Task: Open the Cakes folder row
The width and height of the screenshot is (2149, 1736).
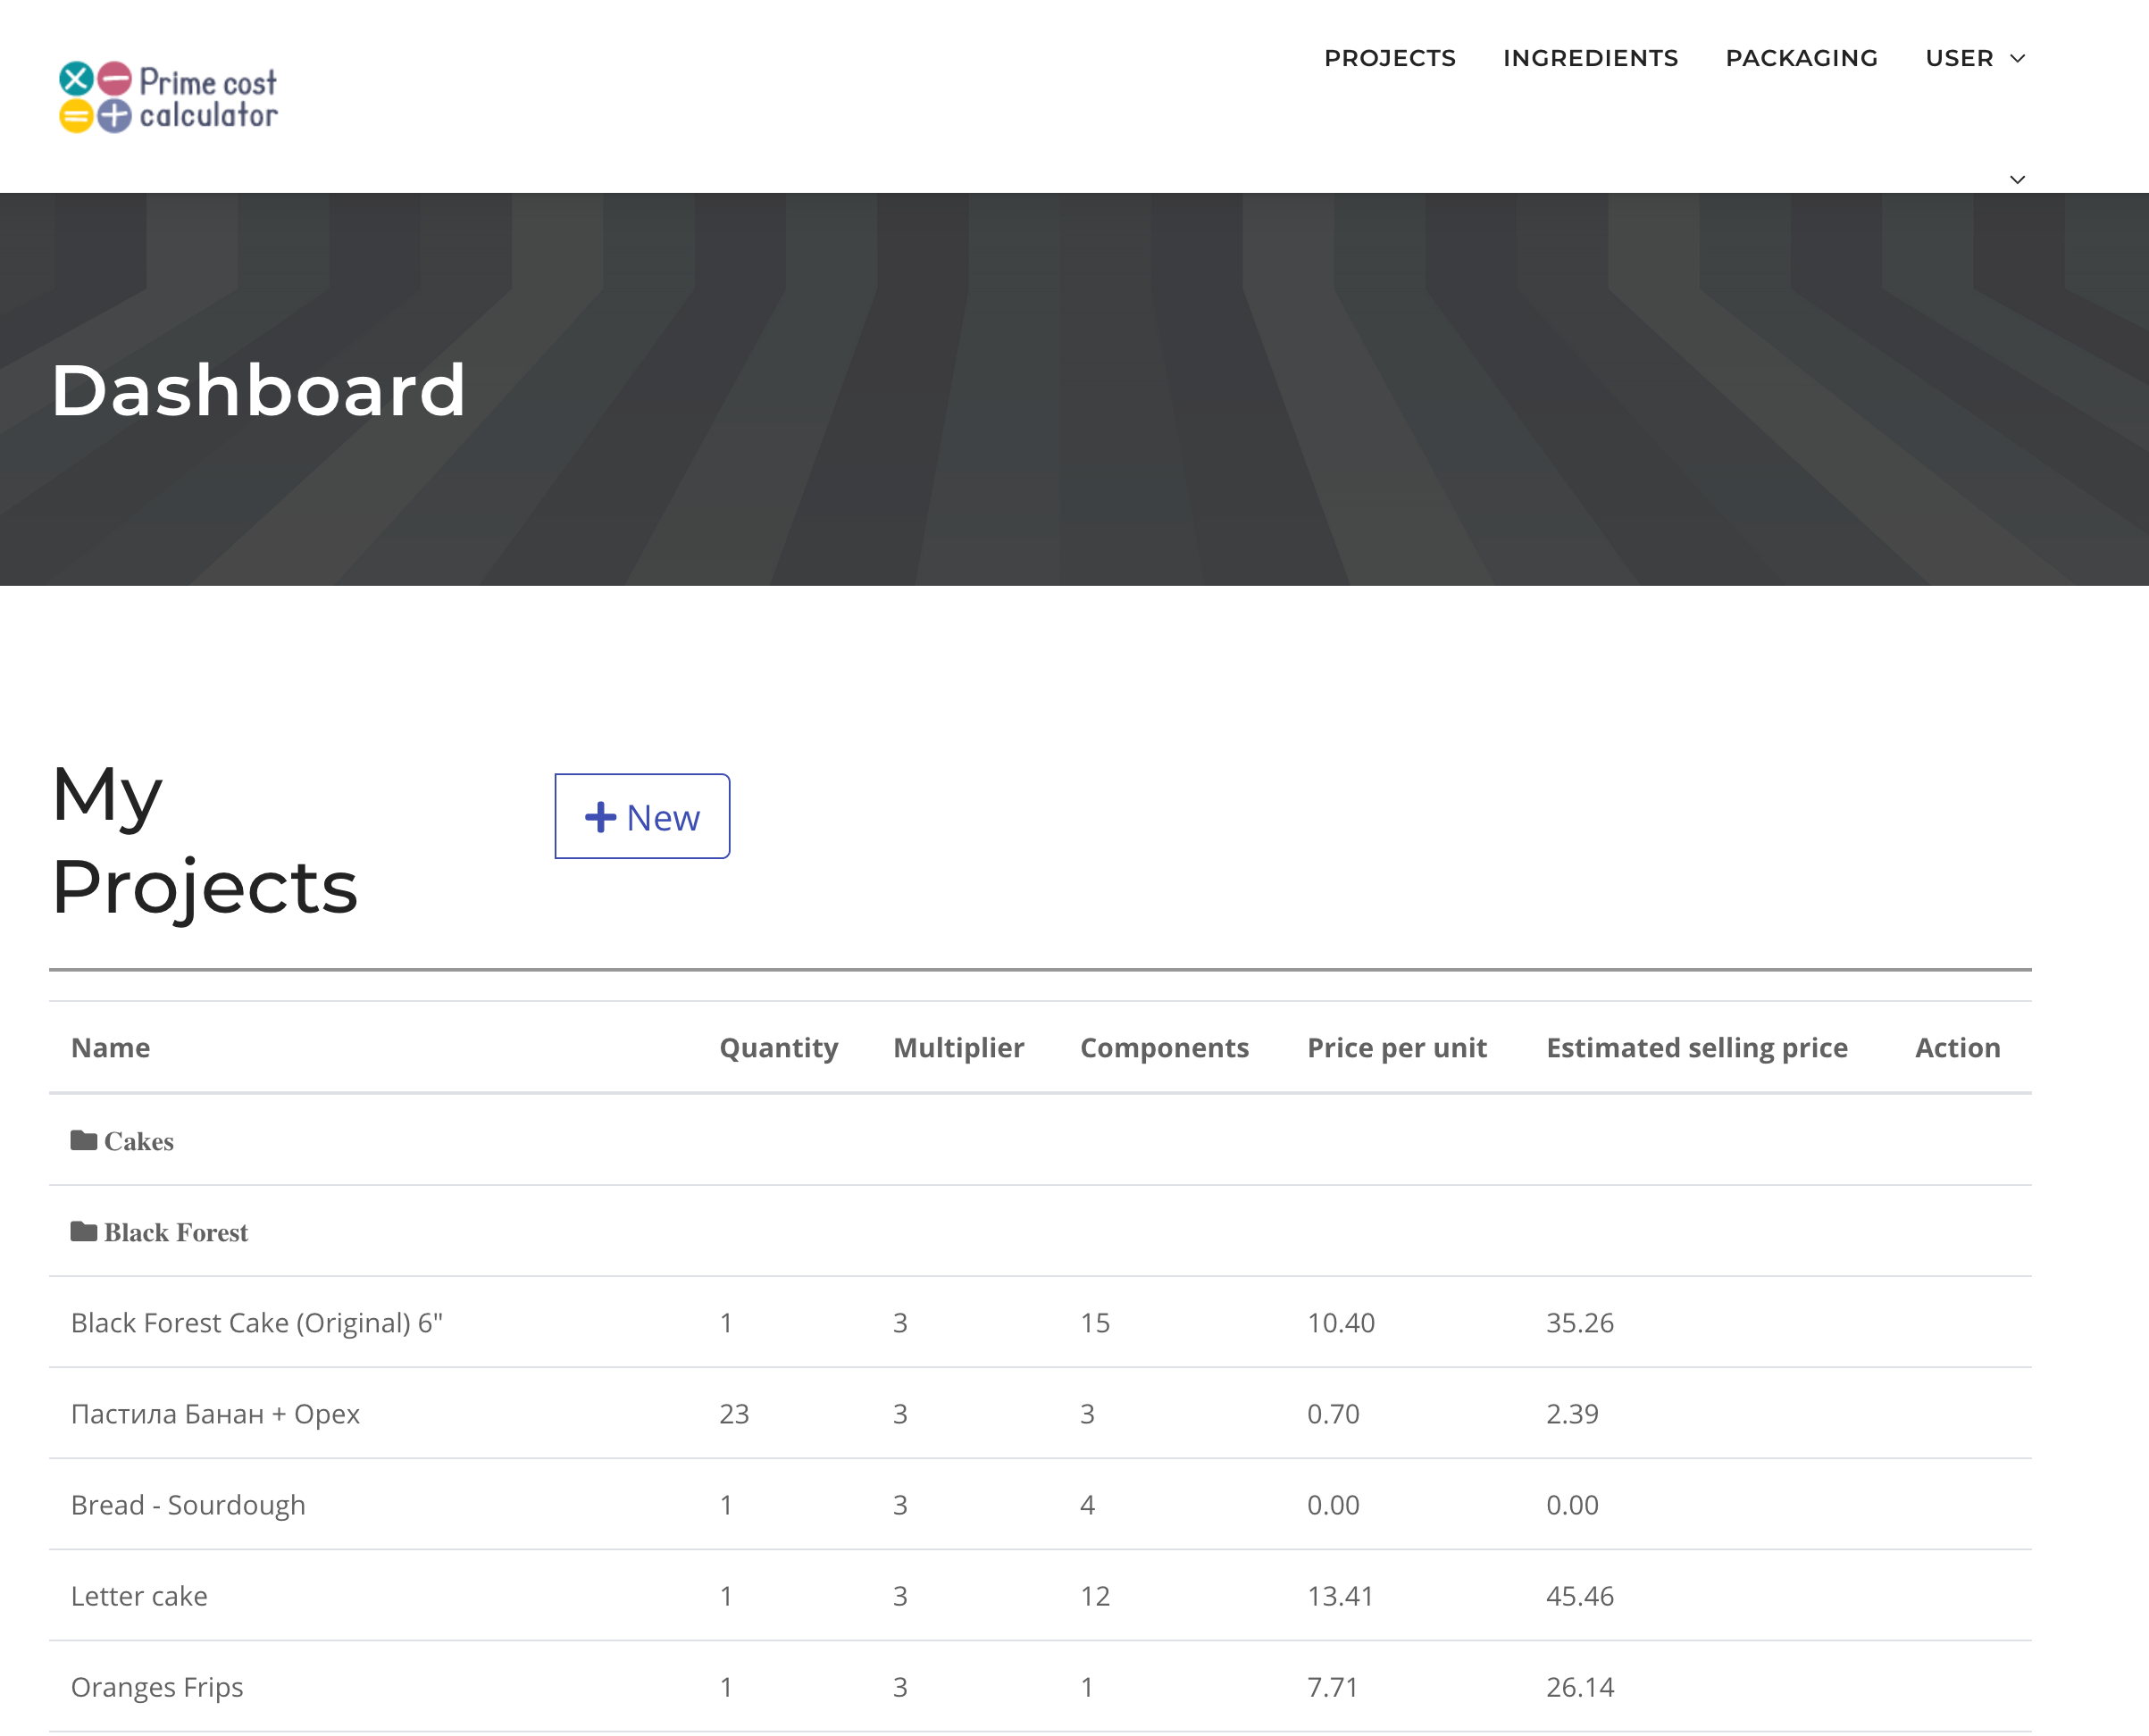Action: point(138,1141)
